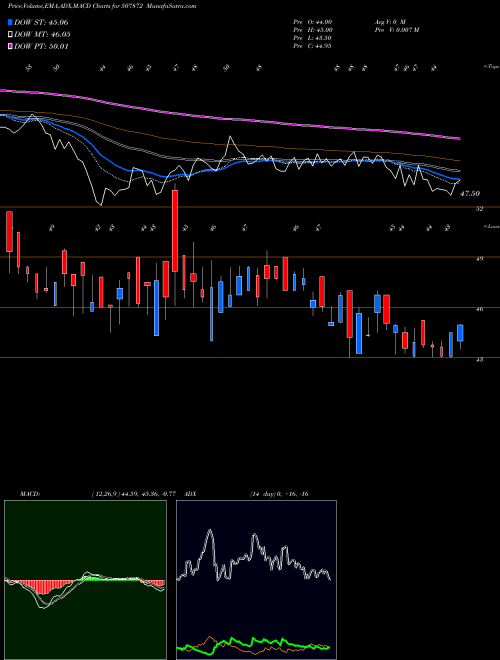Click the ADX (14 day) values text
Image resolution: width=500 pixels, height=660 pixels.
[x=279, y=494]
